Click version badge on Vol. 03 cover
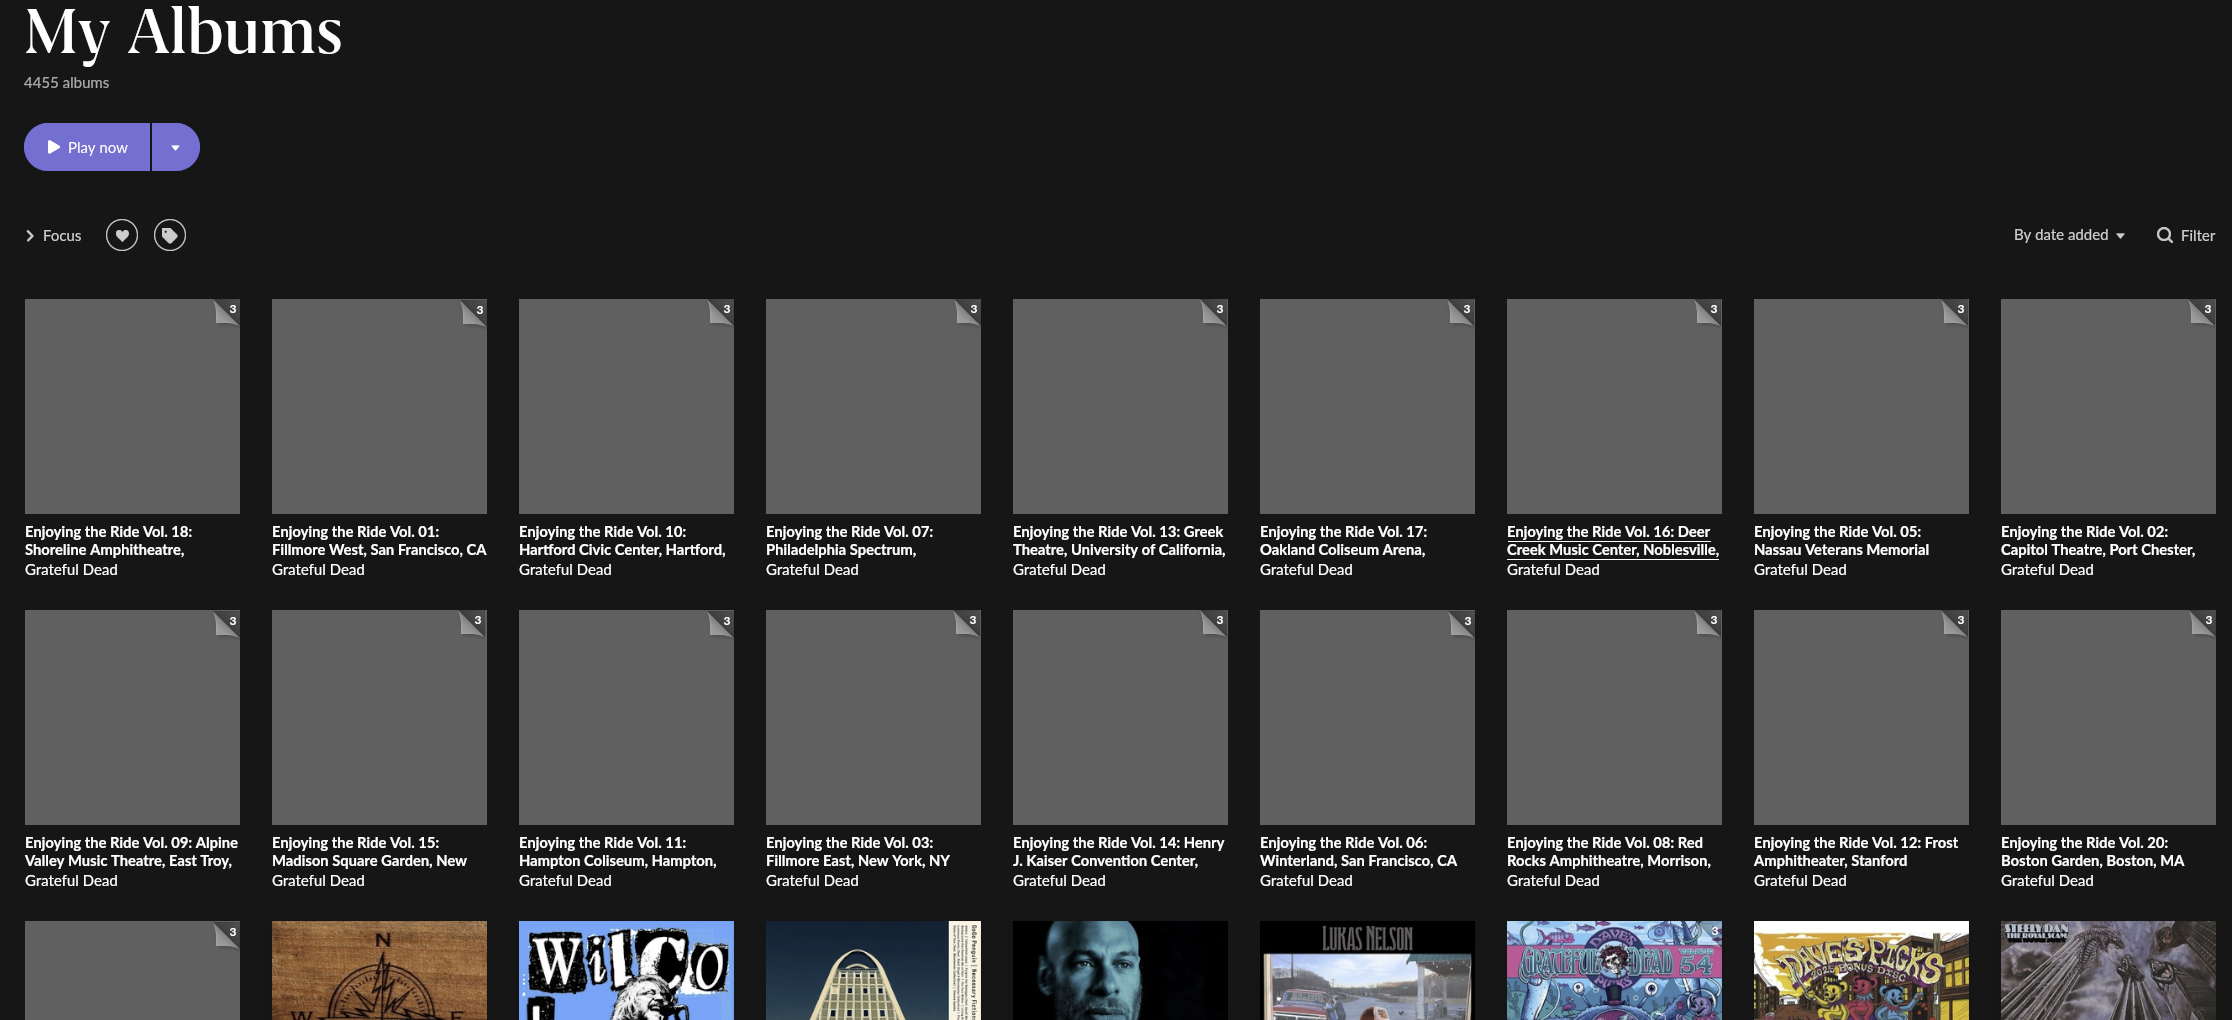The image size is (2232, 1020). 969,622
